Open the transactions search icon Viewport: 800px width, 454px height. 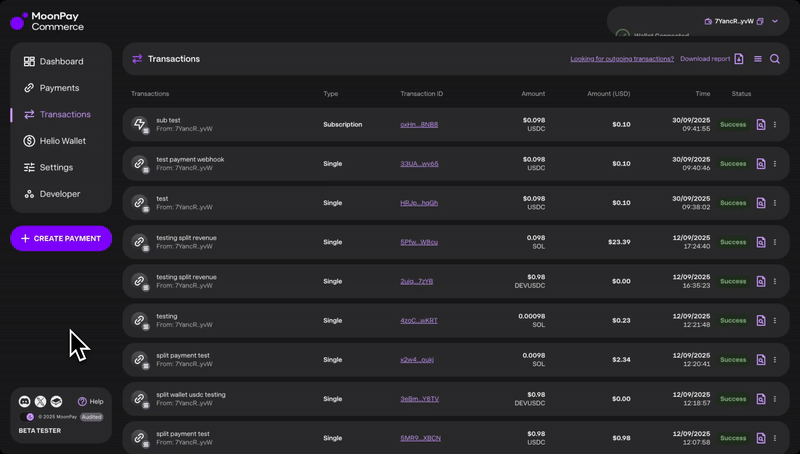[x=775, y=59]
